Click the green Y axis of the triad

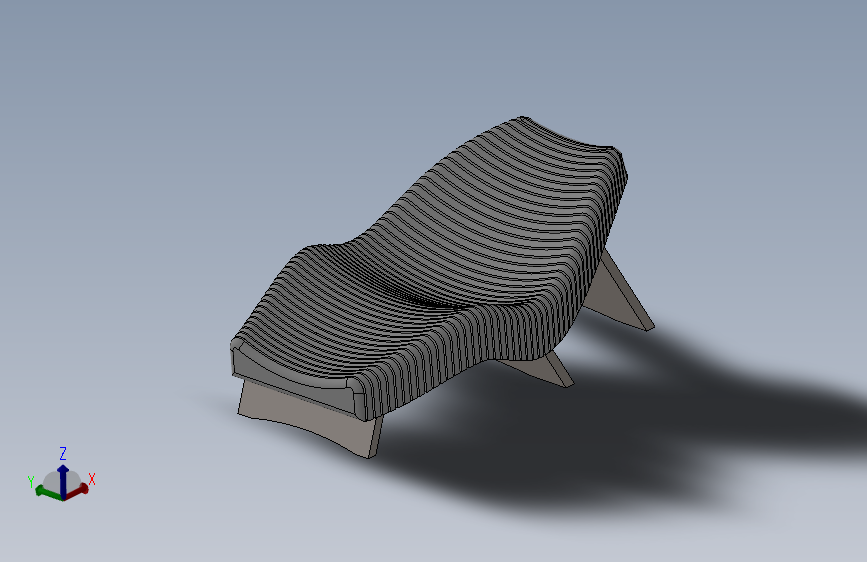point(48,492)
